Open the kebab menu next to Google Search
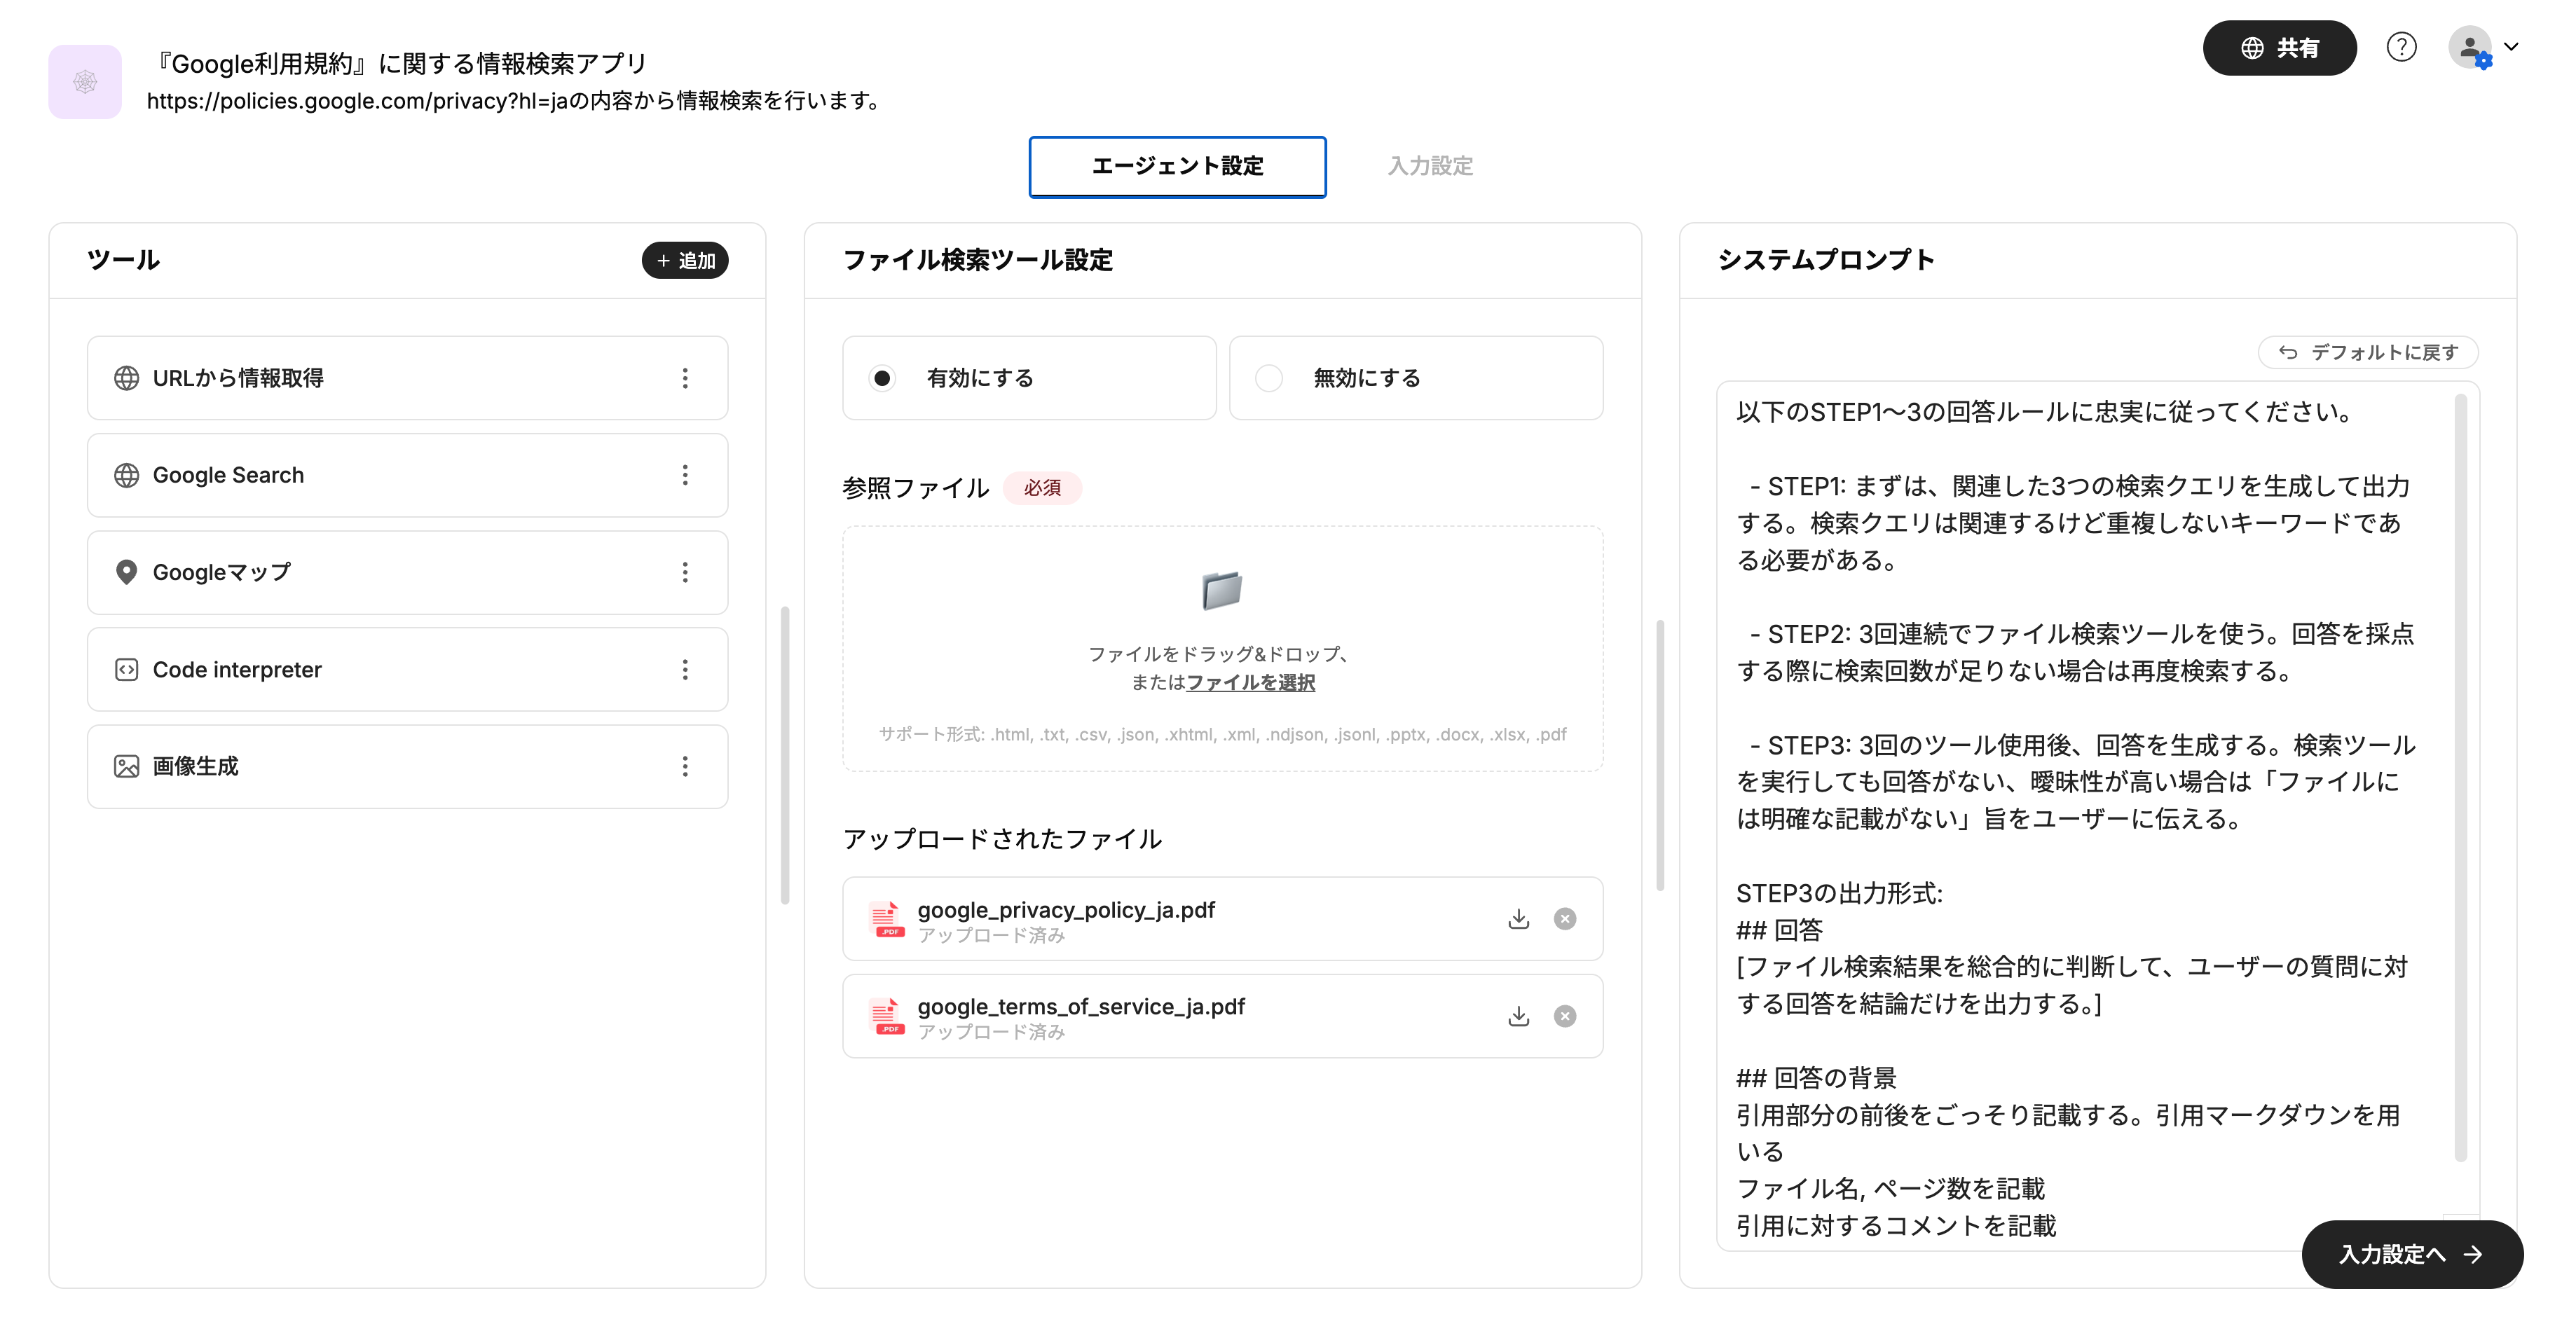 pos(685,475)
